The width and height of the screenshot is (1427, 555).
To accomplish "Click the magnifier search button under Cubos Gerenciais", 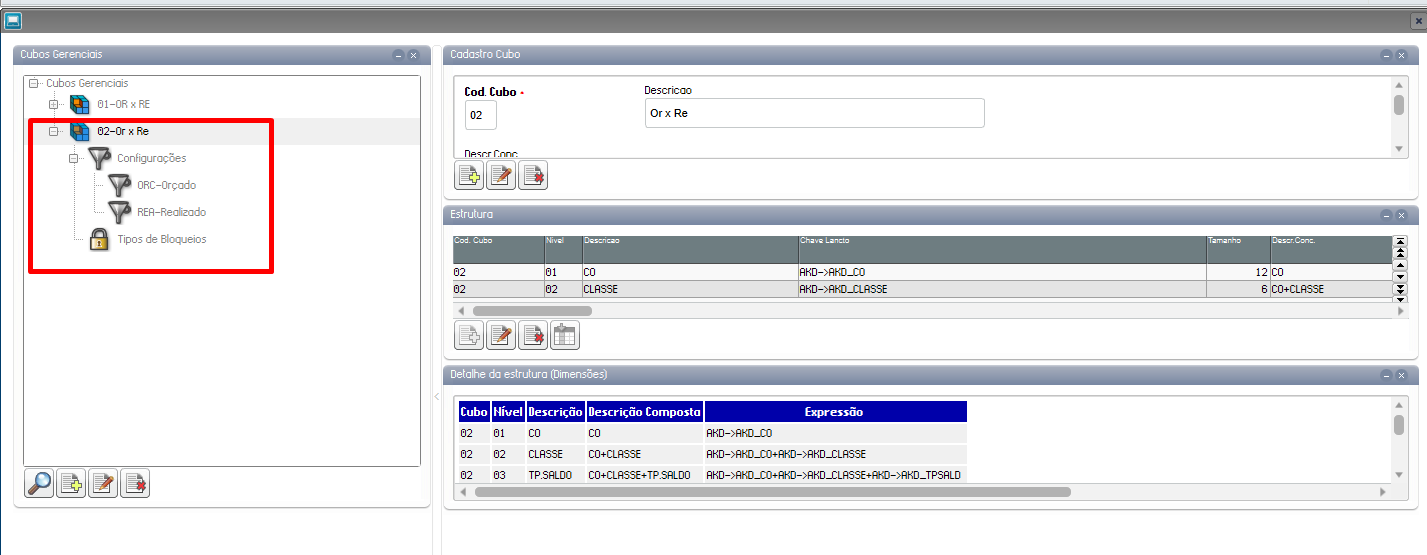I will point(39,484).
